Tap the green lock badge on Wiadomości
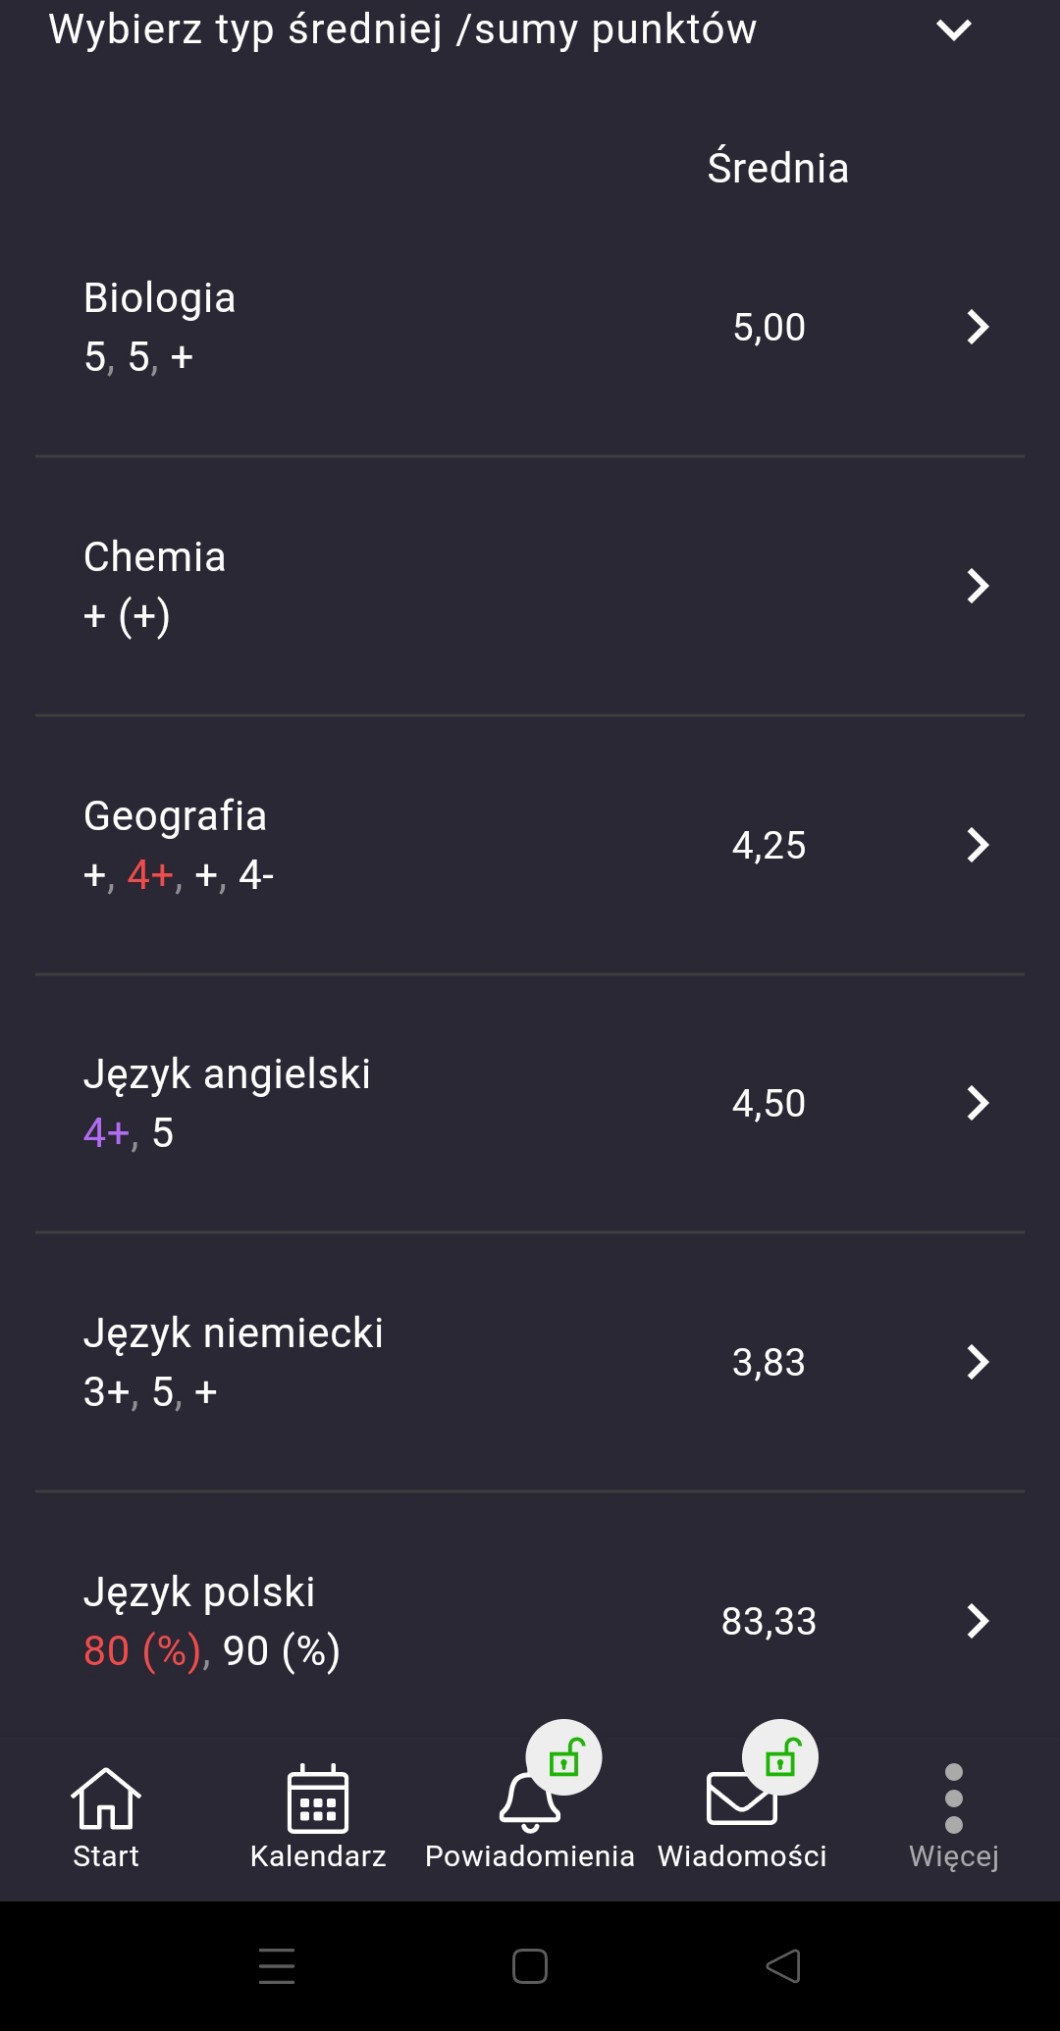Viewport: 1060px width, 2031px height. coord(781,1757)
